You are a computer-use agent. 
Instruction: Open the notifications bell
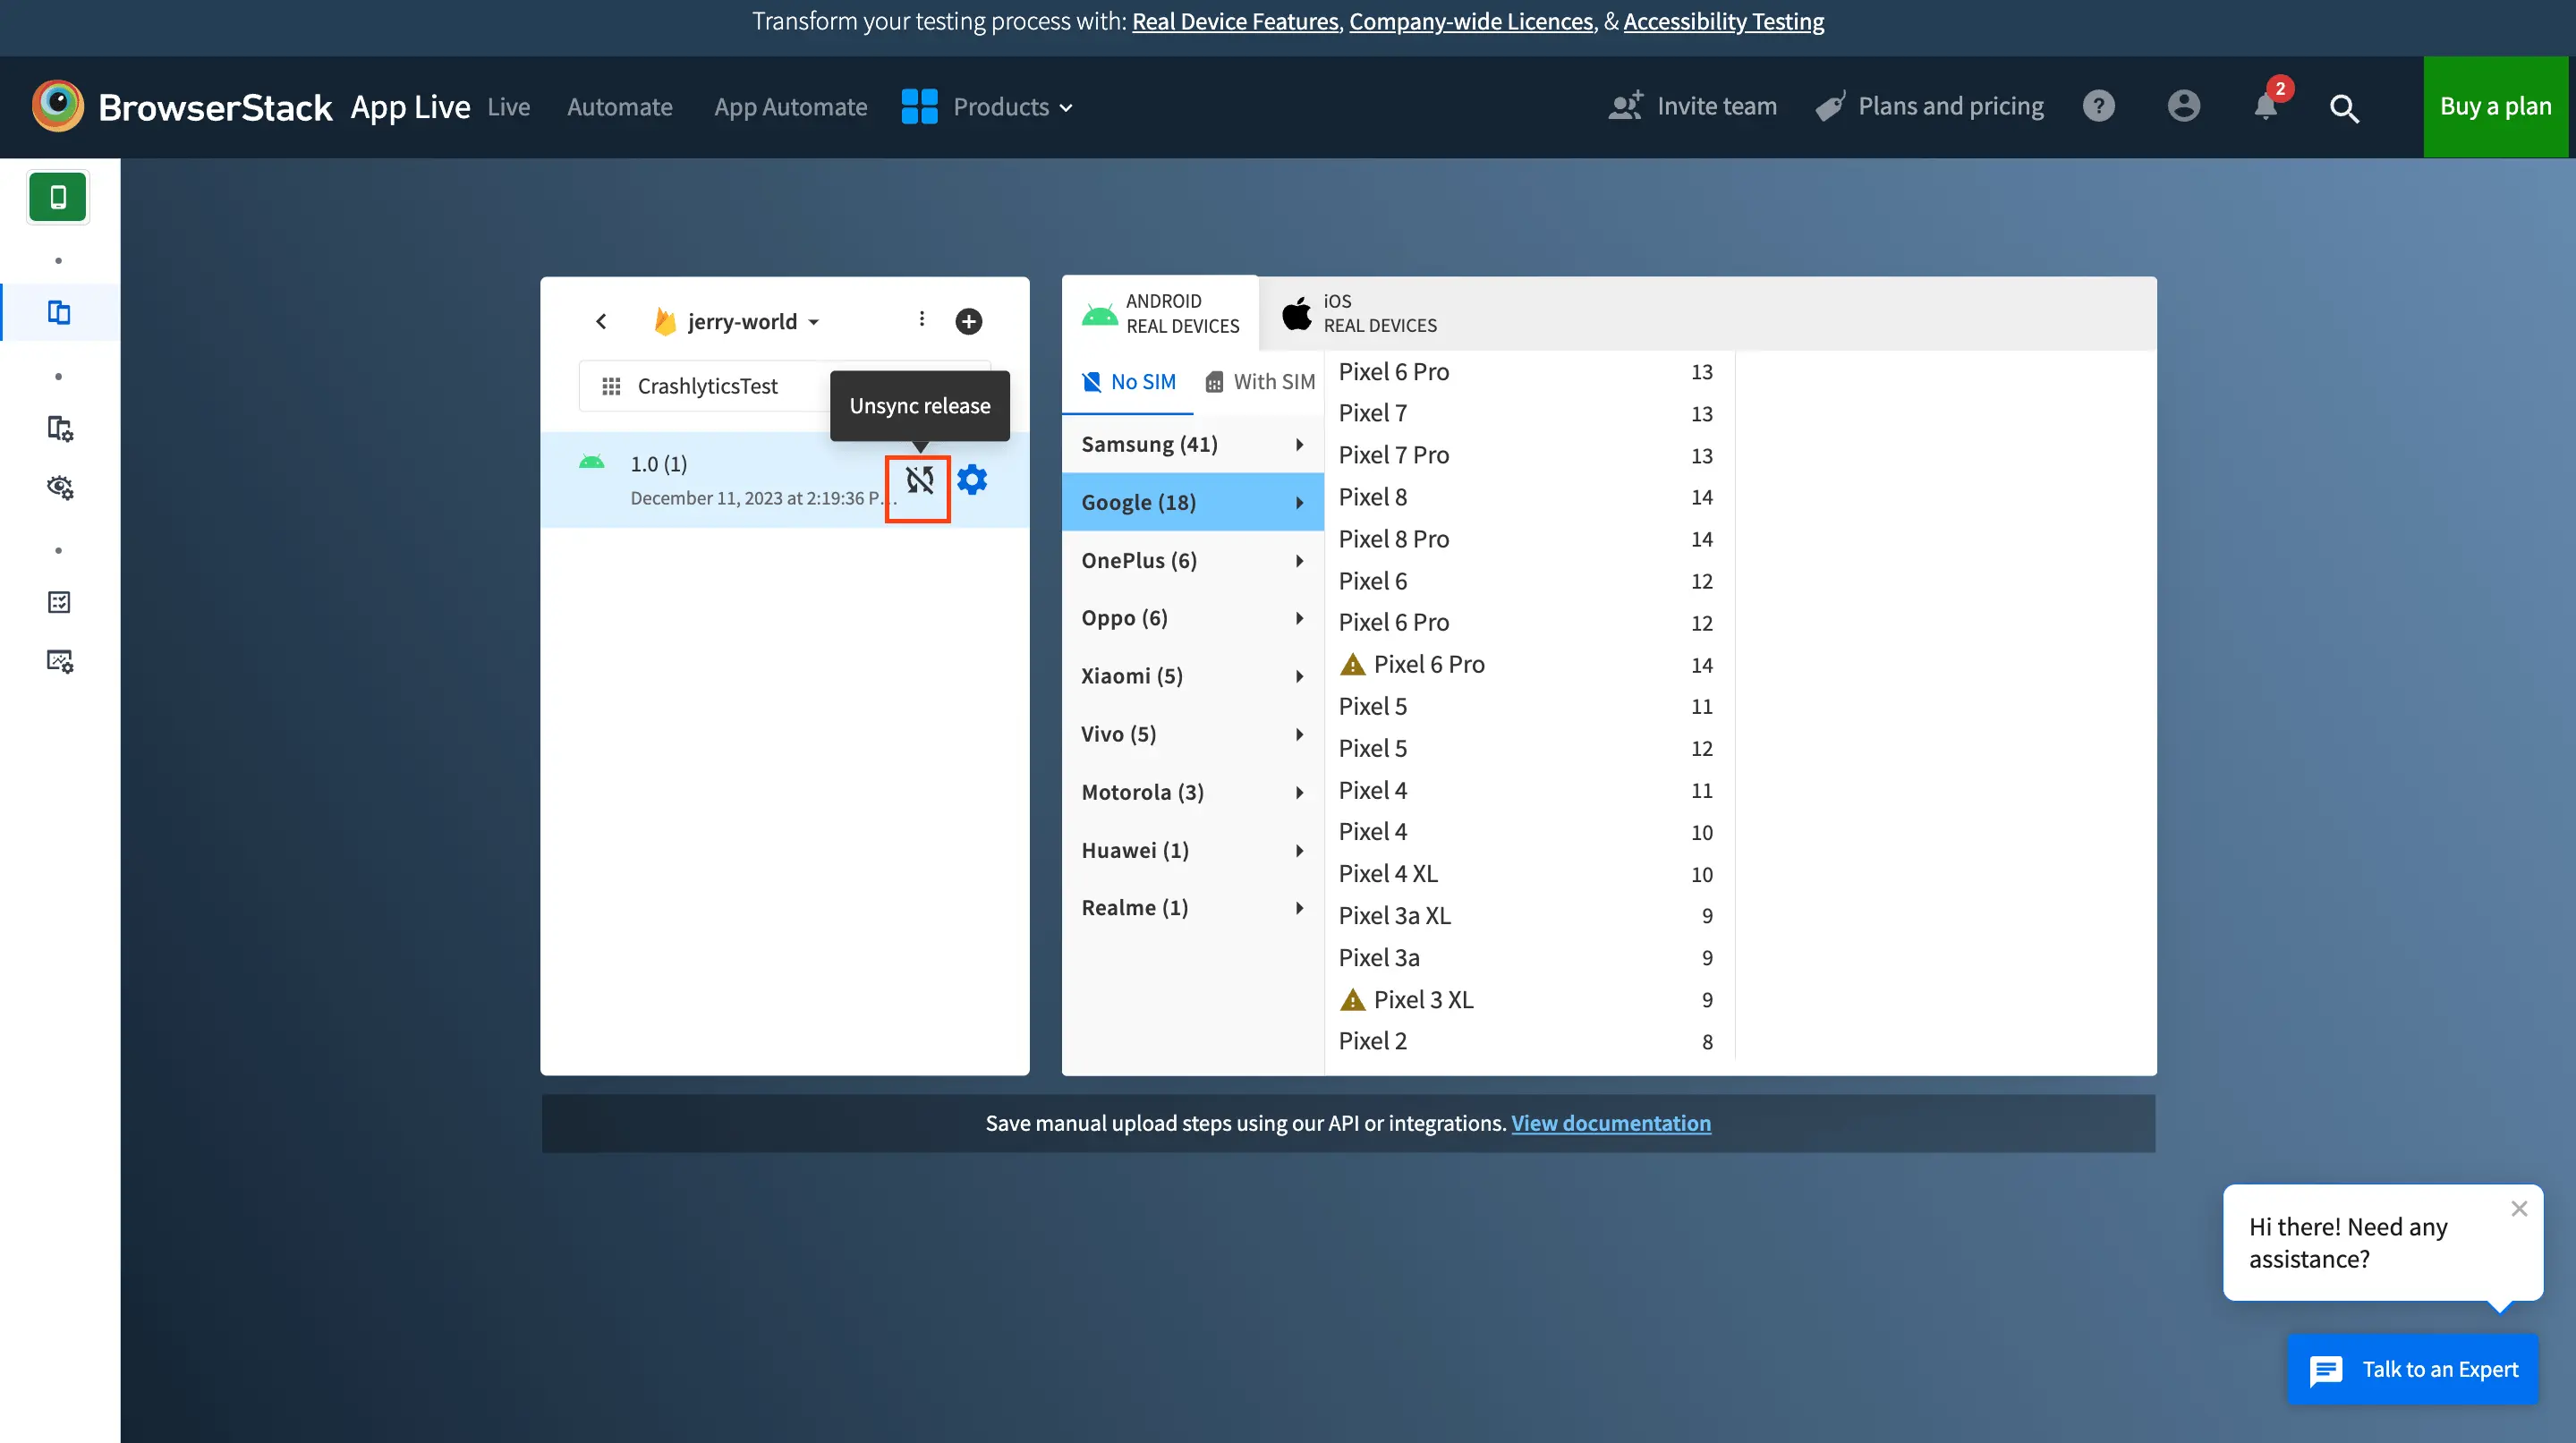pos(2265,106)
